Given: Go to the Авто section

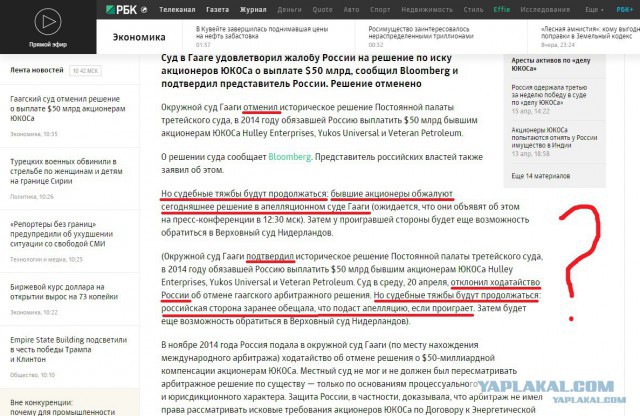Looking at the screenshot, I should pyautogui.click(x=351, y=9).
